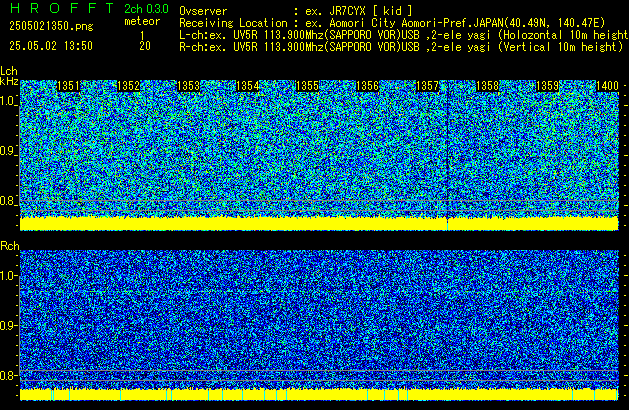Click the Rch yellow signal level bar
The image size is (629, 410).
click(319, 394)
